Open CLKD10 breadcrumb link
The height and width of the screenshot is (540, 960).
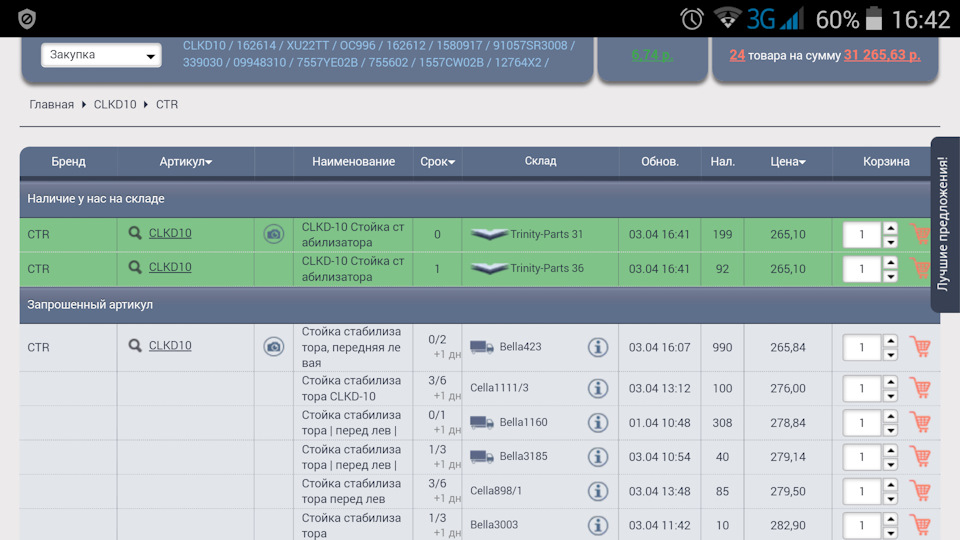click(x=114, y=104)
